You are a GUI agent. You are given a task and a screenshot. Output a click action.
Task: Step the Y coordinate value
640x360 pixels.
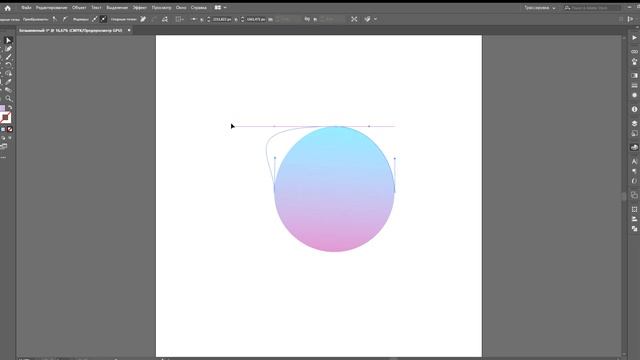[x=242, y=19]
